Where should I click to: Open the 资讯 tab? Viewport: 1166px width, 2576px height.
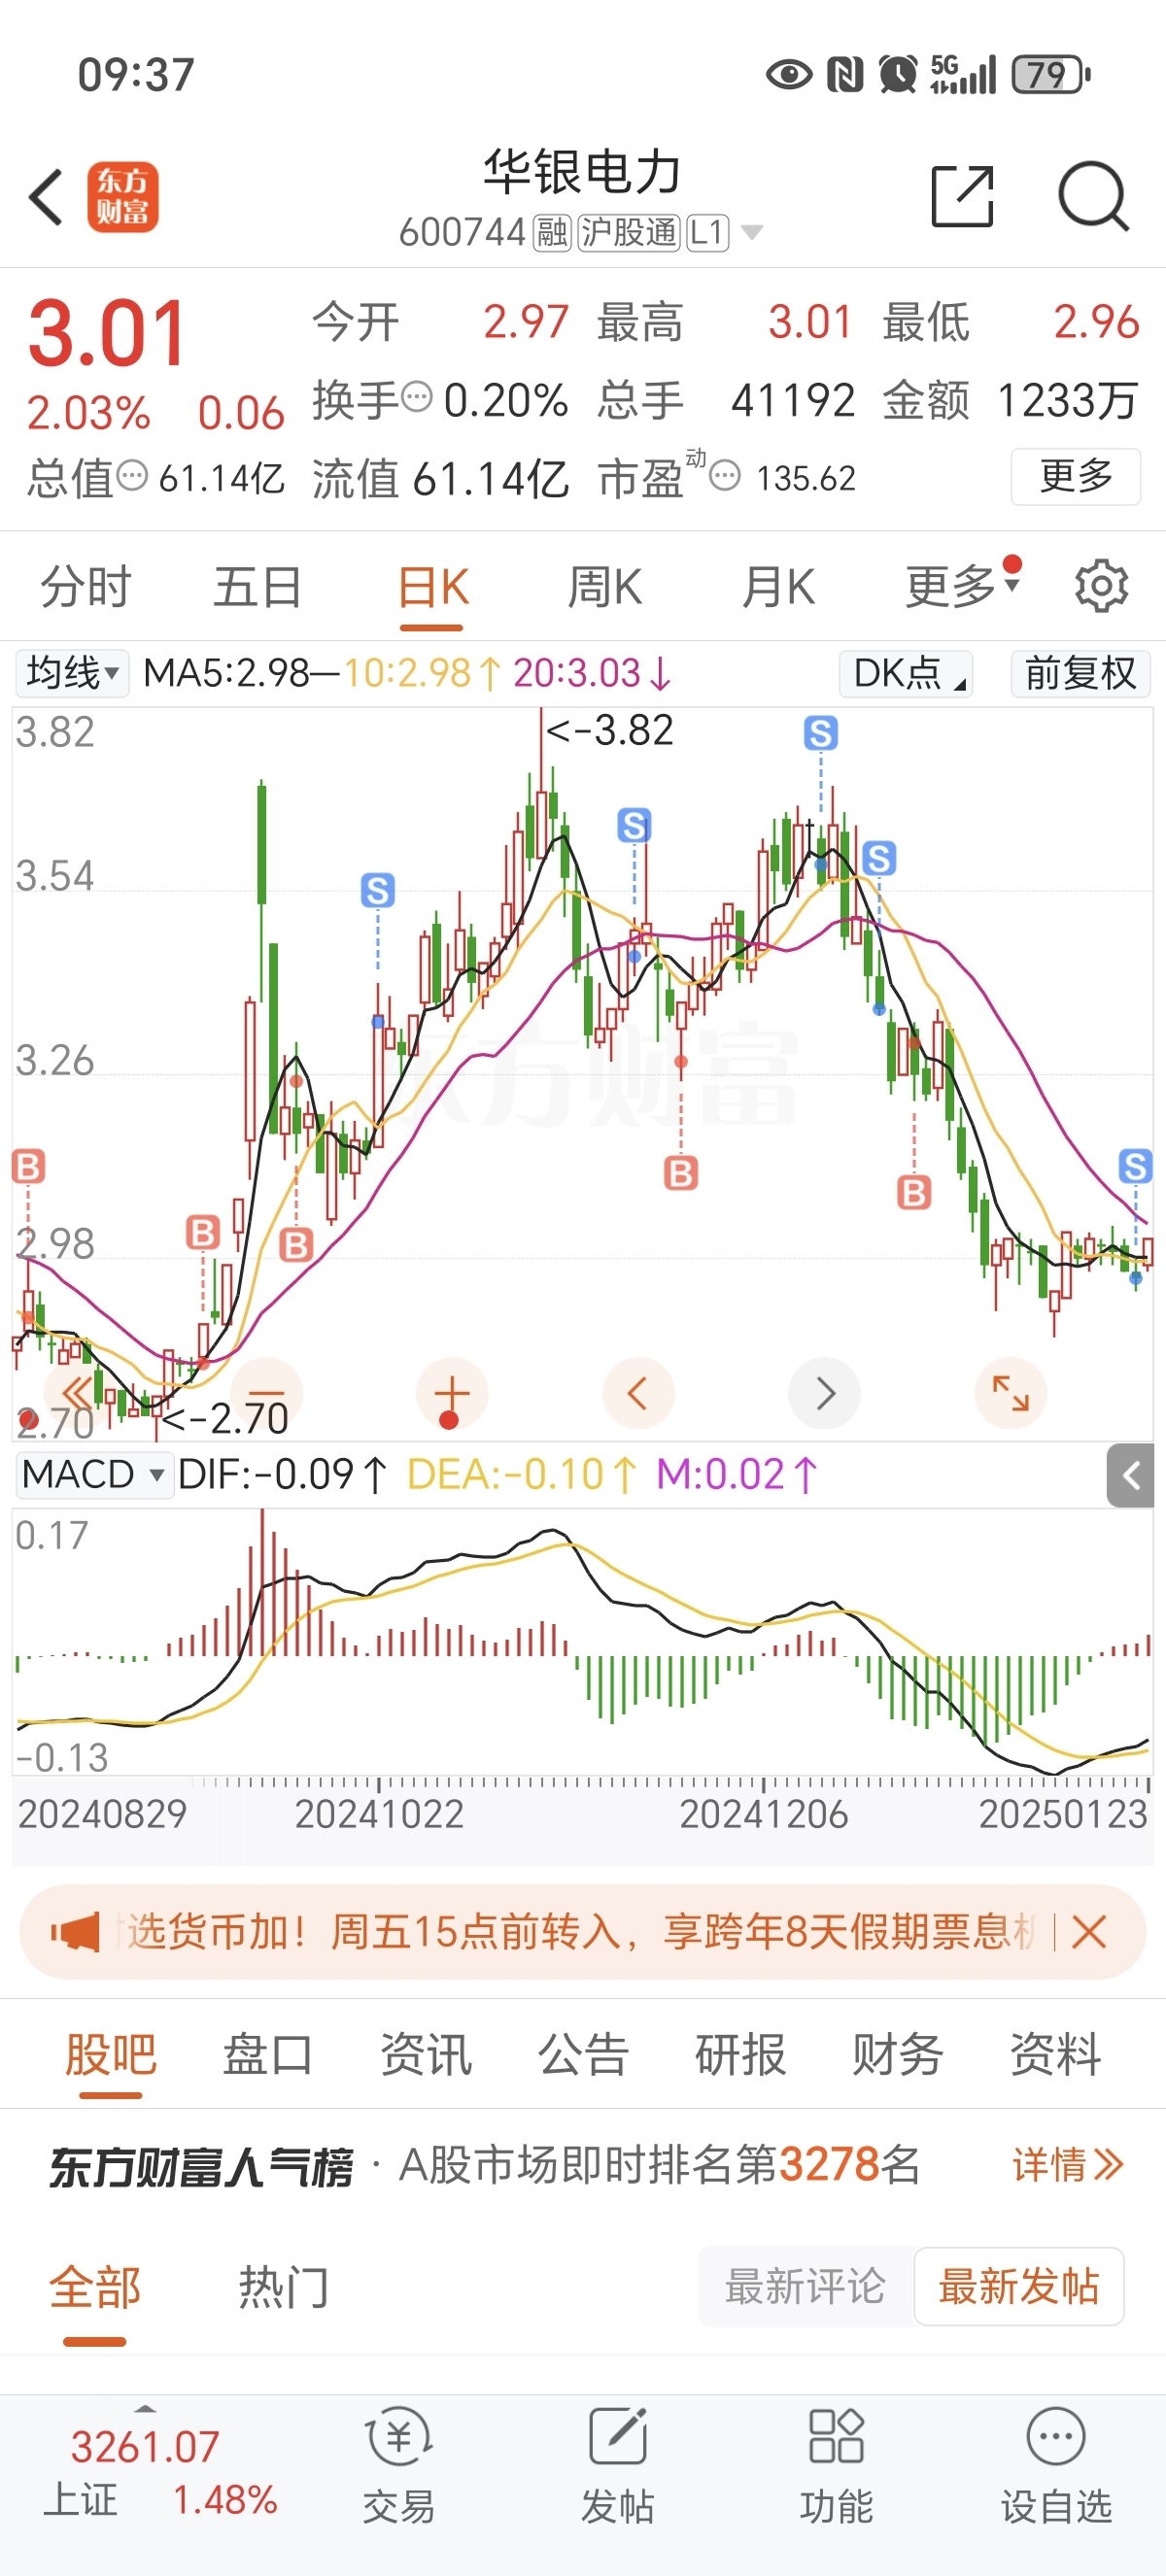coord(426,2054)
